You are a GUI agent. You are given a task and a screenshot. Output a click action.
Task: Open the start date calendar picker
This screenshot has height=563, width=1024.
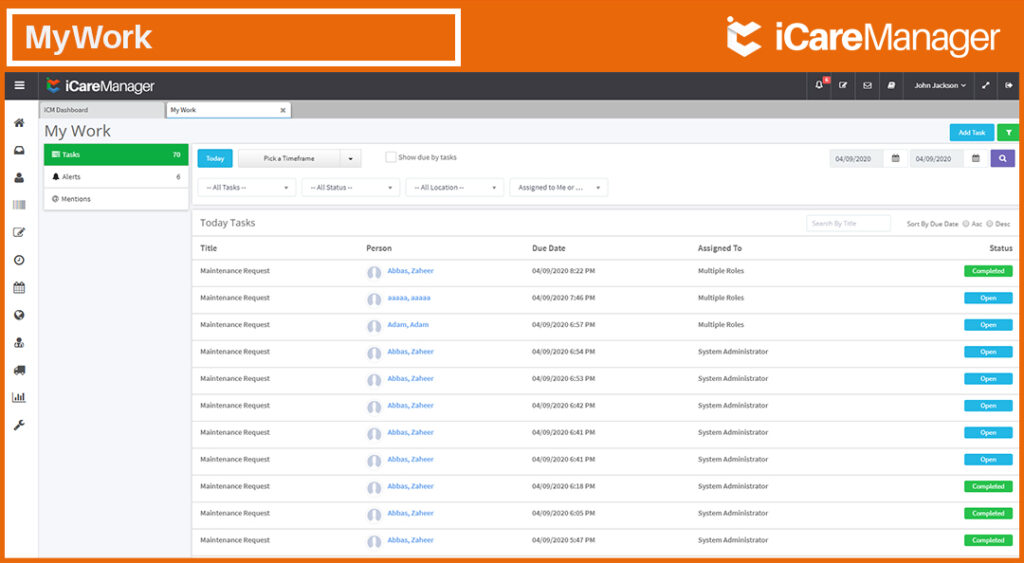coord(896,159)
